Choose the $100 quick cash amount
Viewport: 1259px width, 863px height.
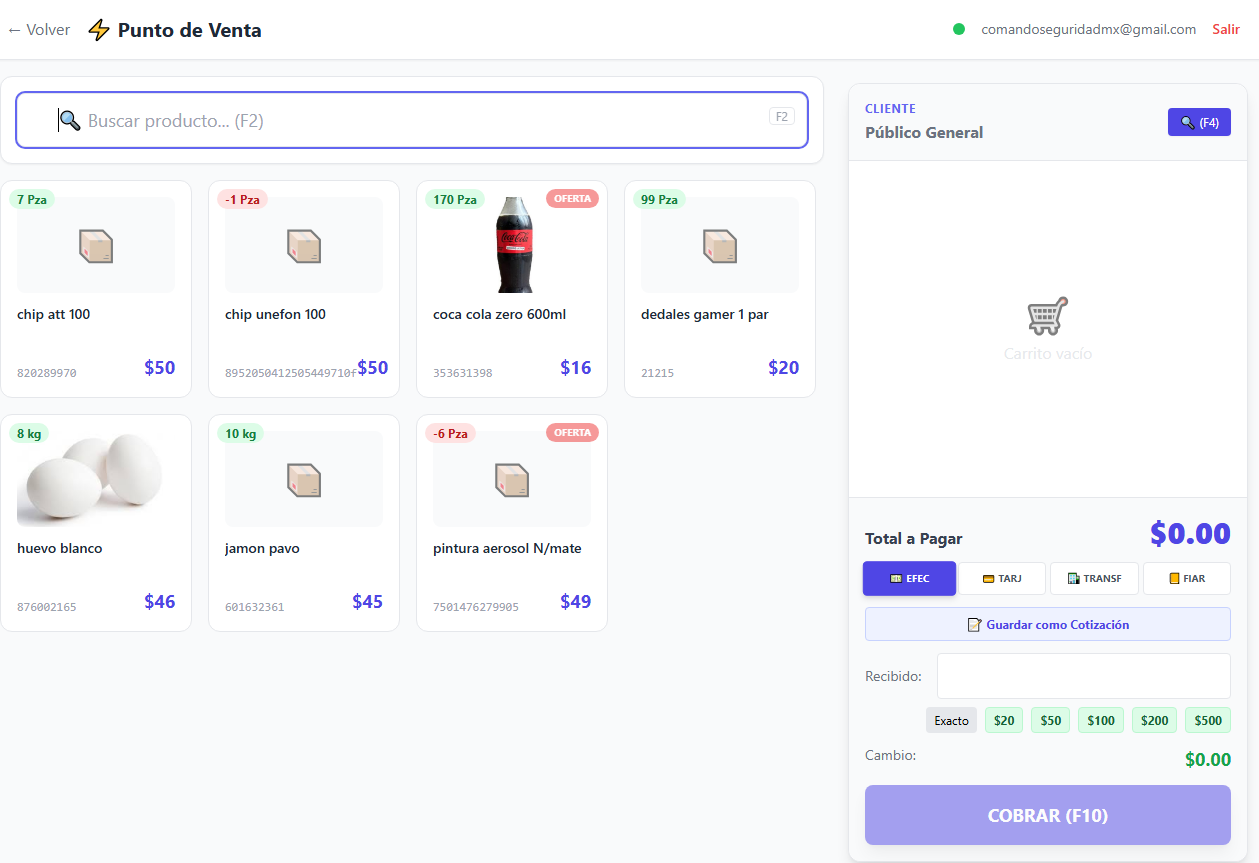pos(1101,720)
